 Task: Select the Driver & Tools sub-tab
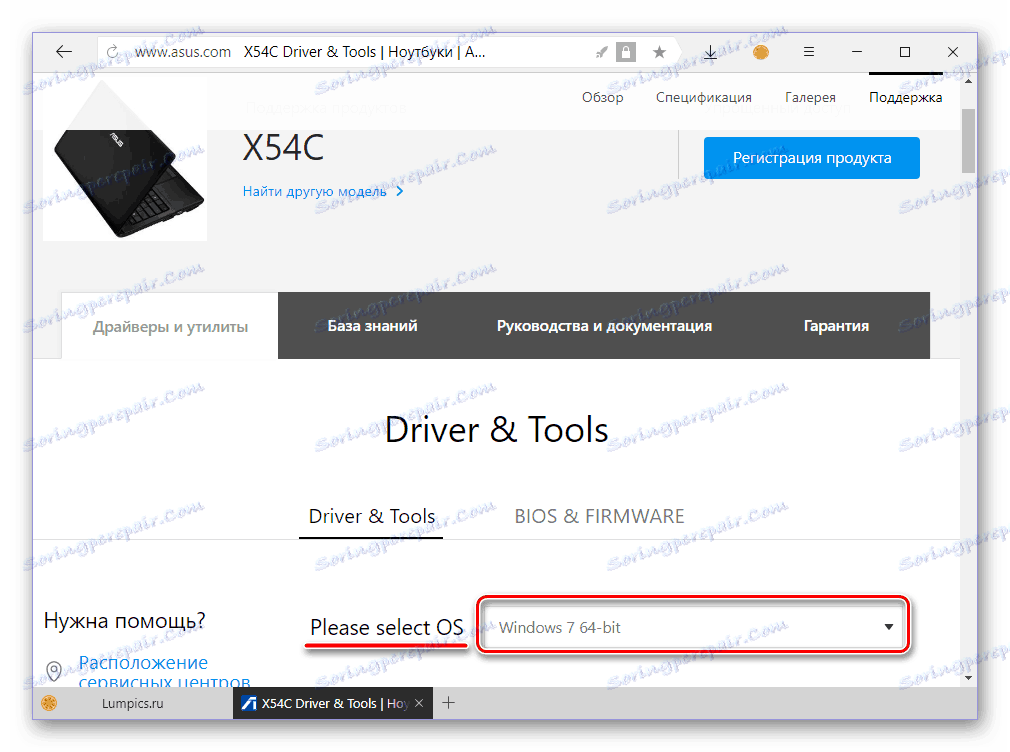(x=372, y=516)
